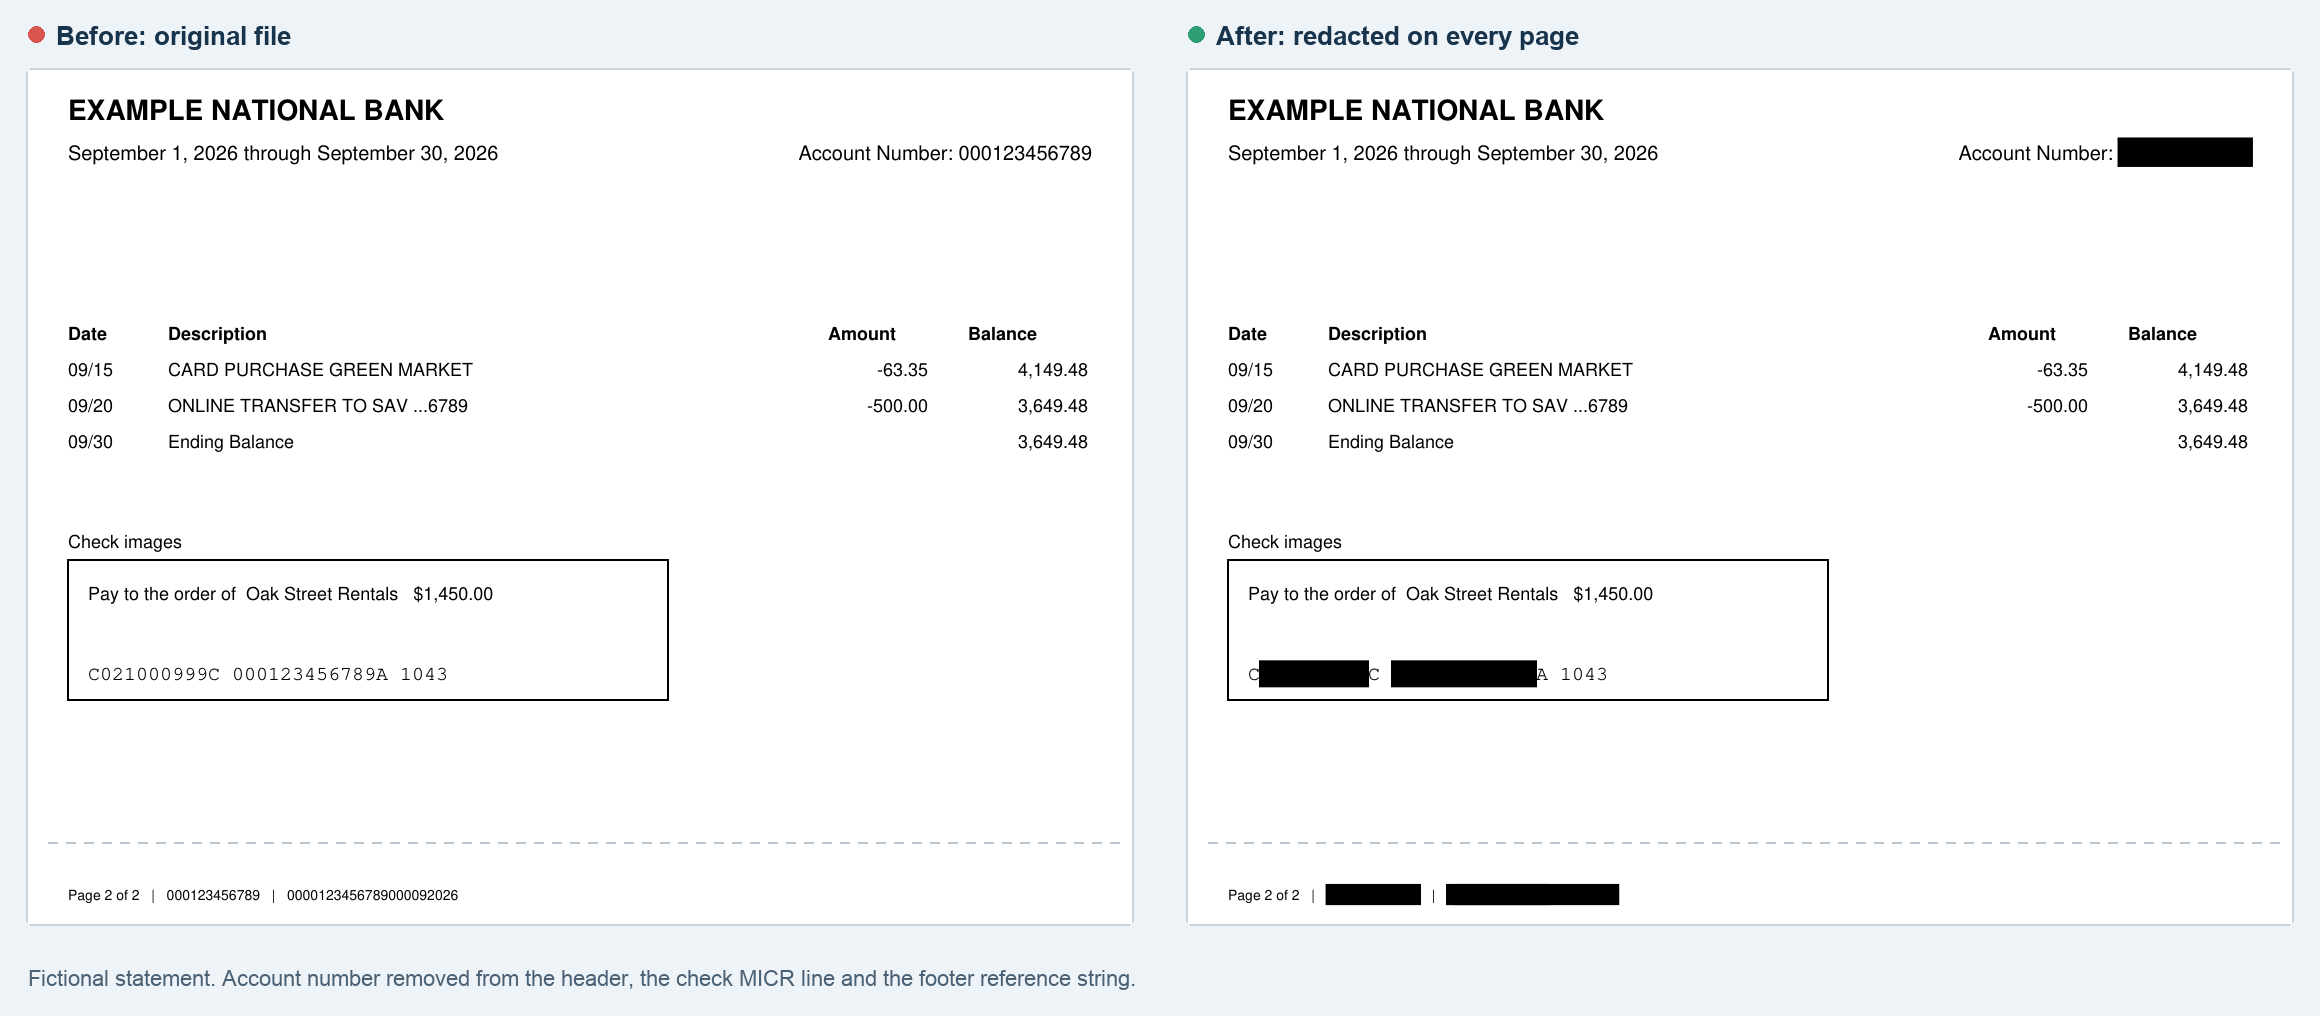Image resolution: width=2320 pixels, height=1016 pixels.
Task: Select the MICR line 'C021000999C 000123456789A 1043' in Before
Action: pyautogui.click(x=268, y=674)
